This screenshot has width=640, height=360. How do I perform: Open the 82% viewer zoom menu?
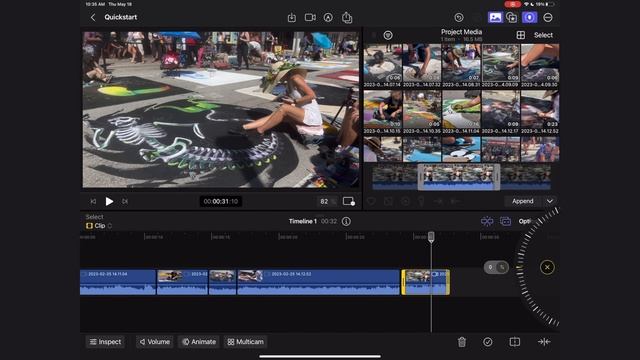[x=328, y=201]
